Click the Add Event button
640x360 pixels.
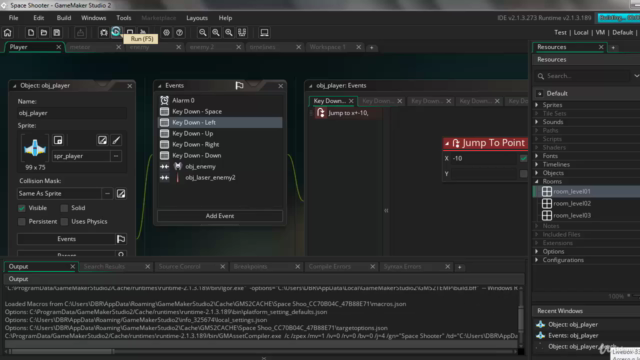[x=220, y=216]
